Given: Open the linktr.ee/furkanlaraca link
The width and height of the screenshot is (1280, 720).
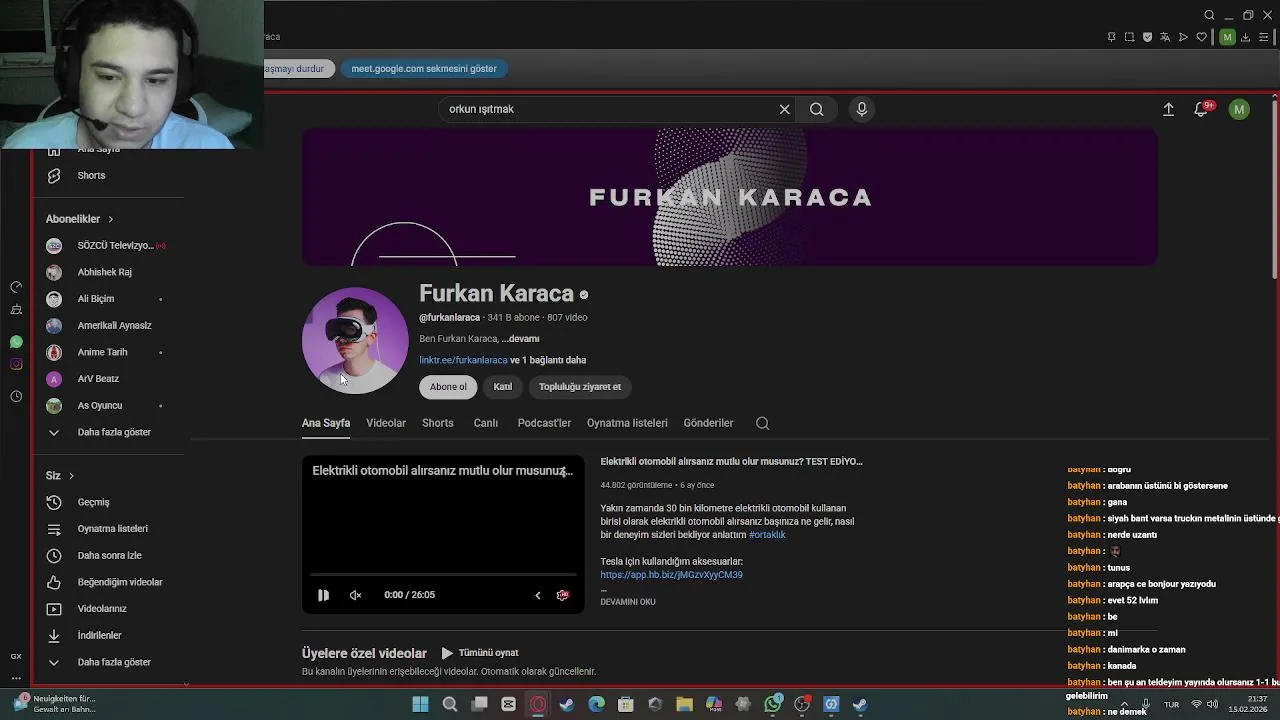Looking at the screenshot, I should pos(463,360).
